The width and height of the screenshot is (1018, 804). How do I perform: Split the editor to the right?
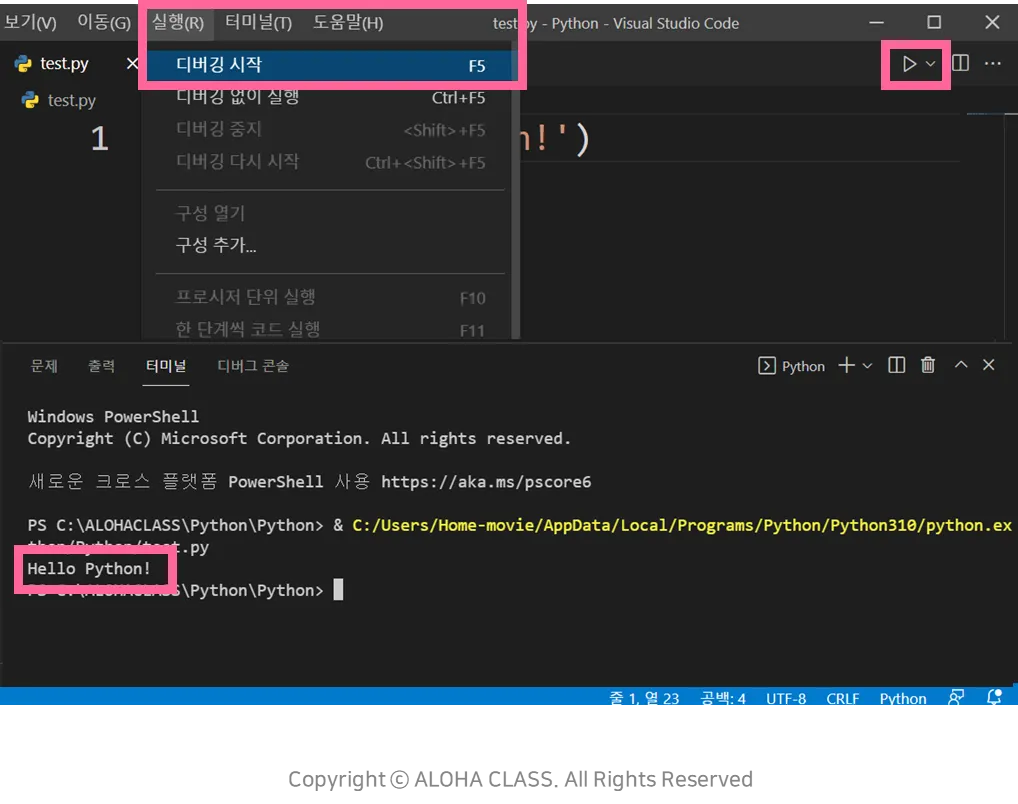tap(961, 63)
